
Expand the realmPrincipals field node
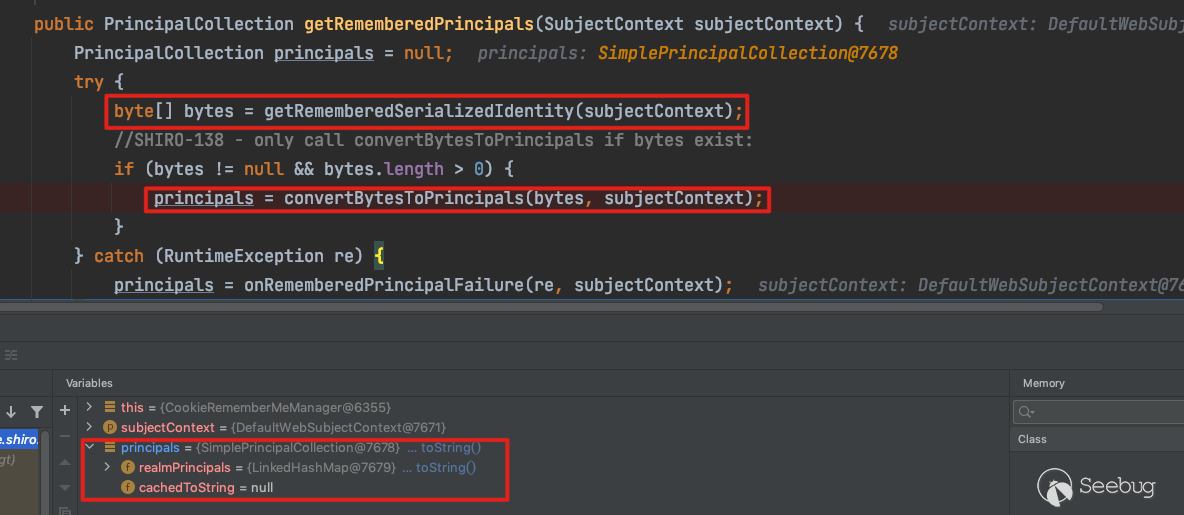coord(108,467)
